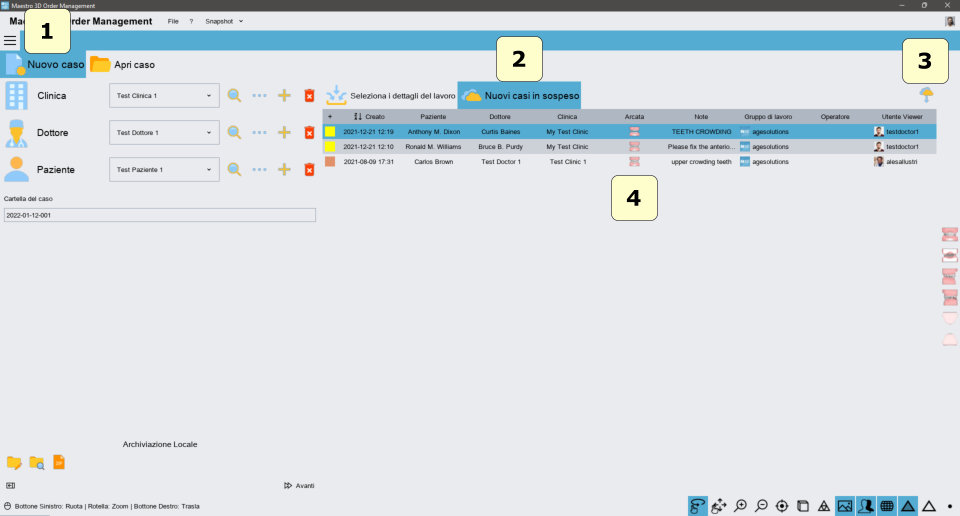Open the Snapshot dropdown menu
The width and height of the screenshot is (960, 516).
(x=224, y=21)
